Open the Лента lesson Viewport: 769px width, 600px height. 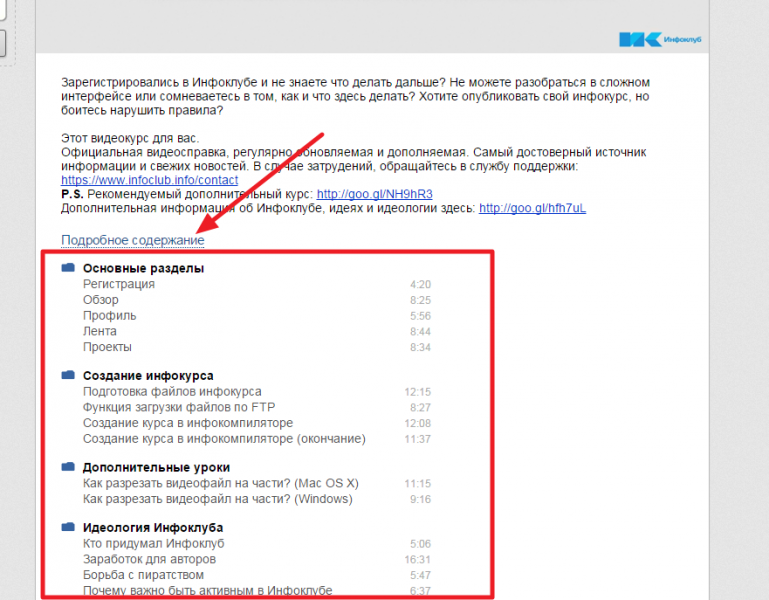pyautogui.click(x=100, y=331)
